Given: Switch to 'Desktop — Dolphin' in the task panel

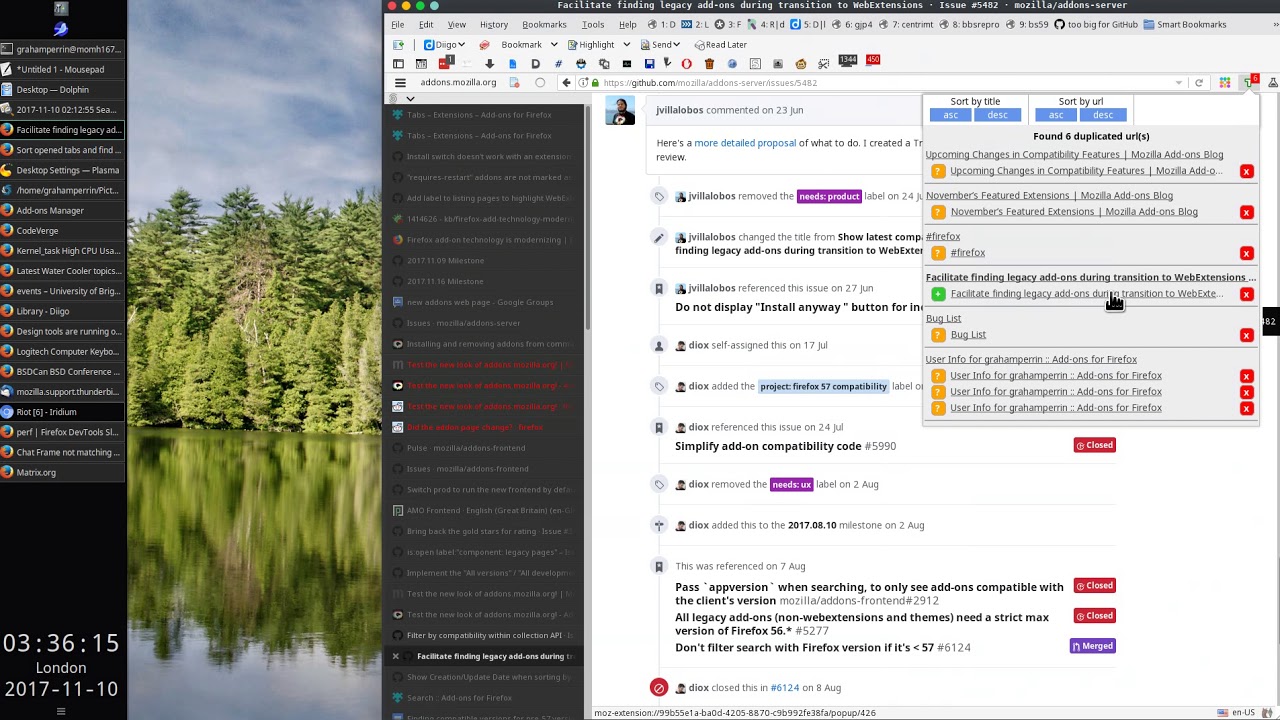Looking at the screenshot, I should tap(62, 89).
